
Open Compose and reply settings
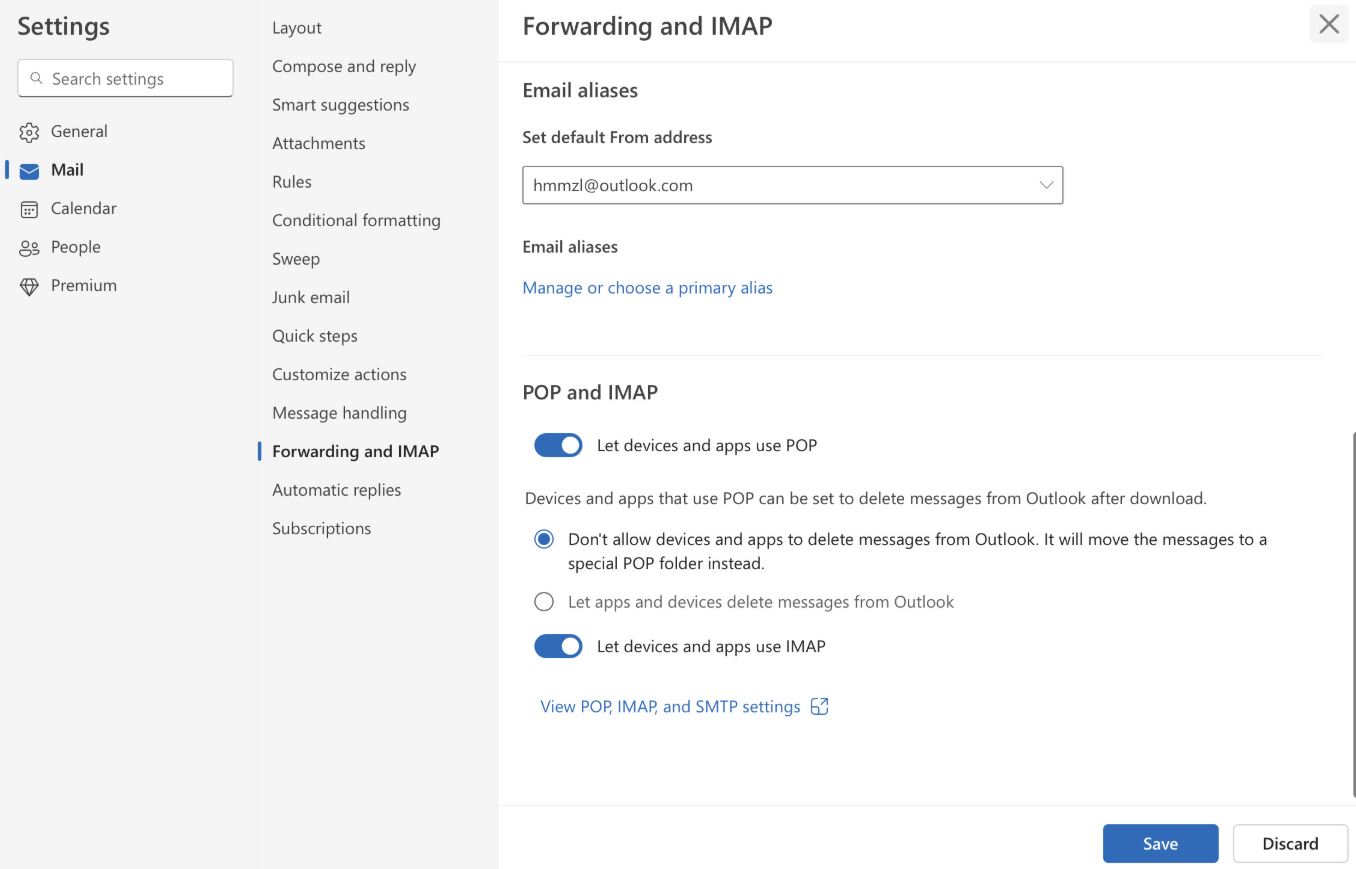(x=344, y=66)
